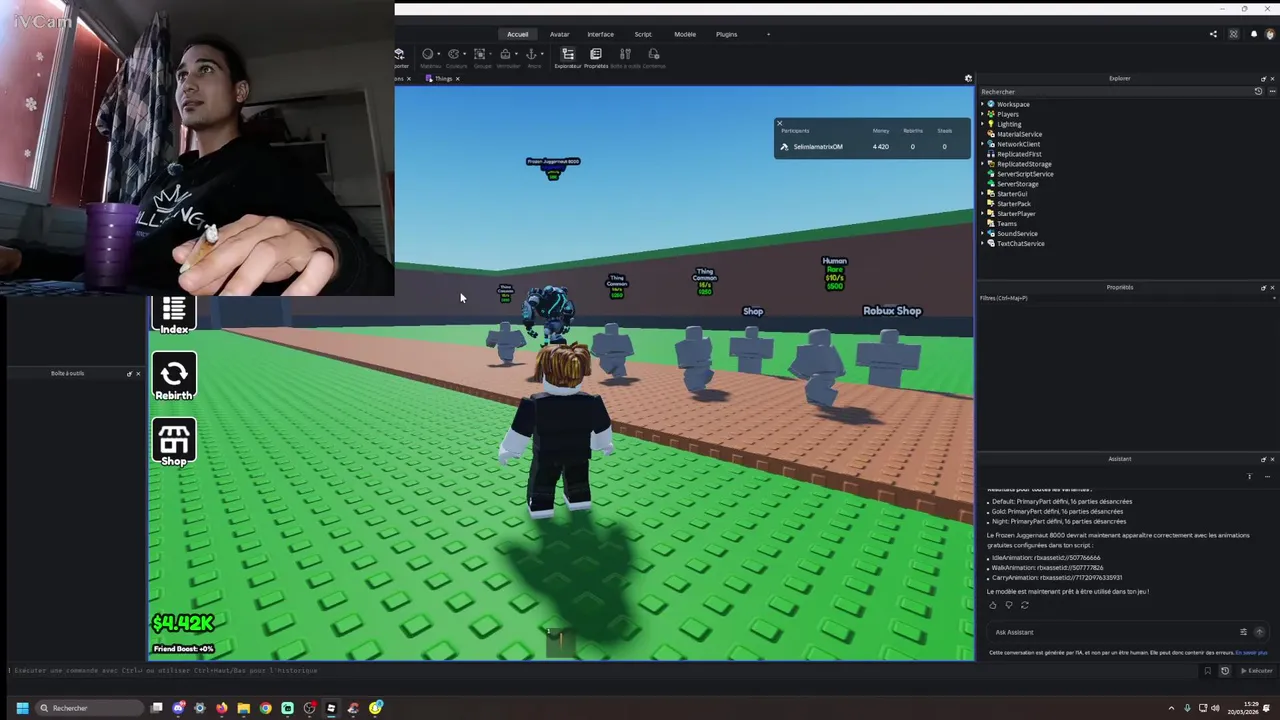The image size is (1280, 720).
Task: Click the Grouper tool
Action: pos(480,57)
